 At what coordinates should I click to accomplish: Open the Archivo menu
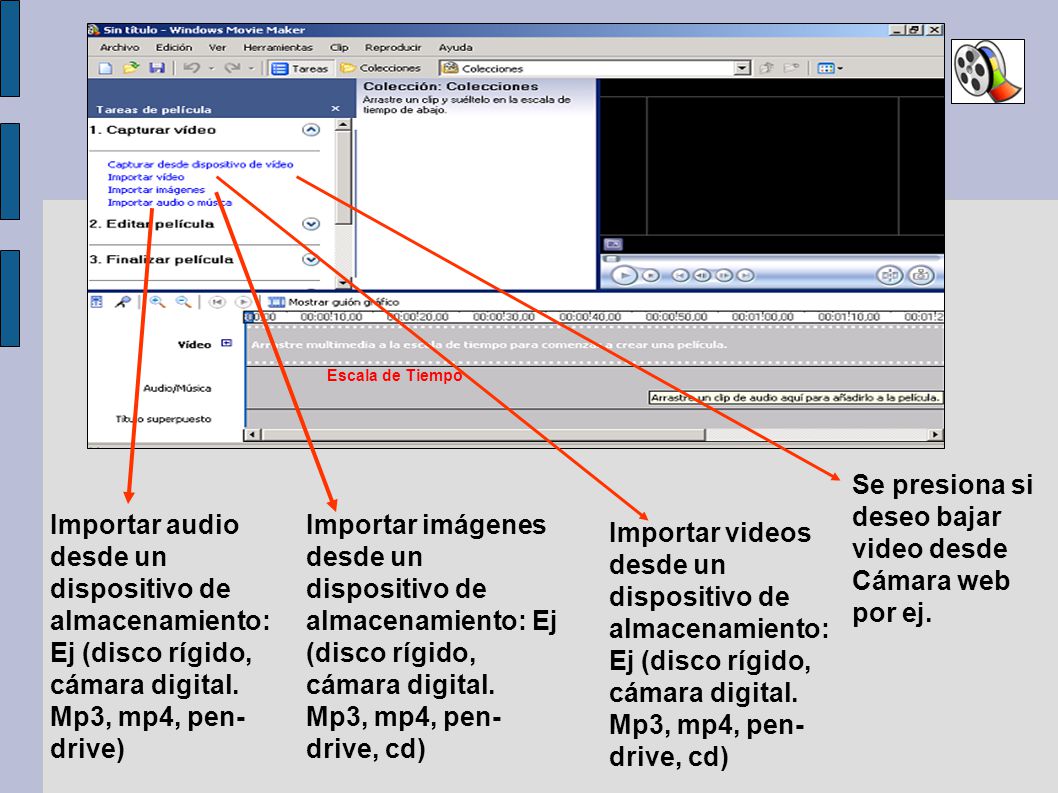point(119,47)
